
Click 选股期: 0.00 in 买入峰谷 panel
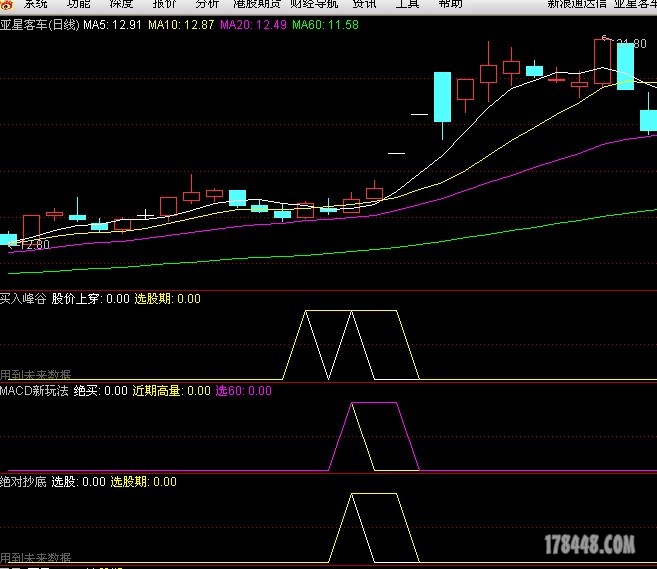168,299
